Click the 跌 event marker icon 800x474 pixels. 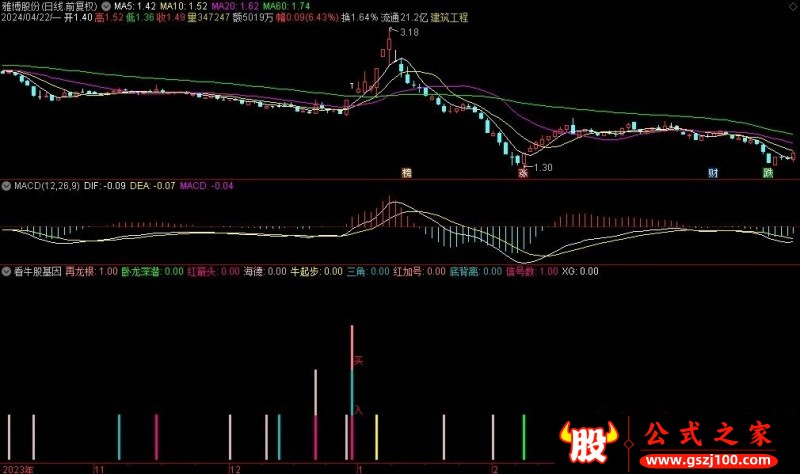768,172
